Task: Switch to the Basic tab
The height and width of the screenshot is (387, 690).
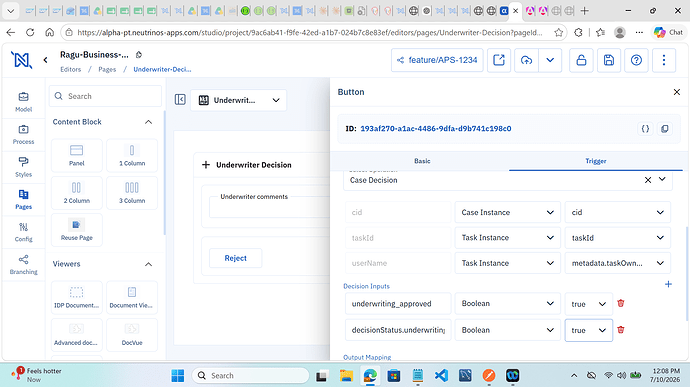Action: click(422, 161)
